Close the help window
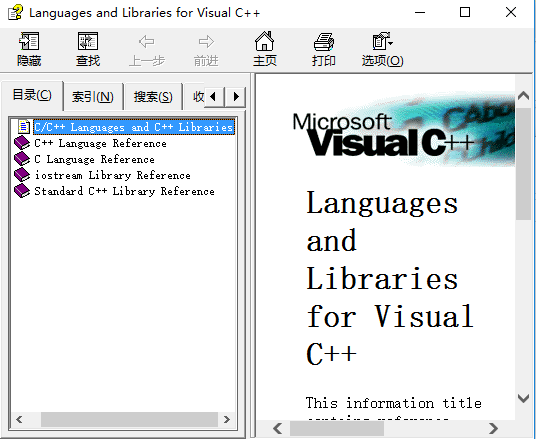 pyautogui.click(x=511, y=13)
